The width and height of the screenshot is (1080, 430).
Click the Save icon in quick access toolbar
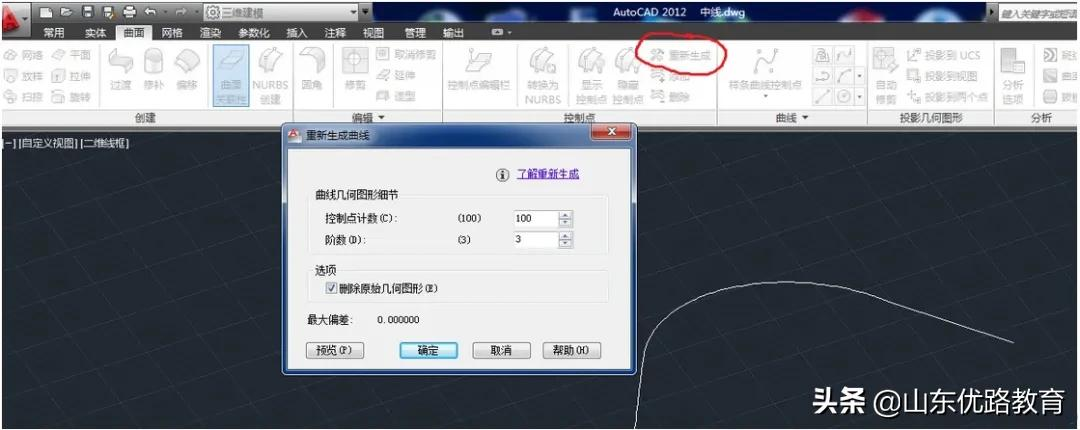click(x=87, y=12)
